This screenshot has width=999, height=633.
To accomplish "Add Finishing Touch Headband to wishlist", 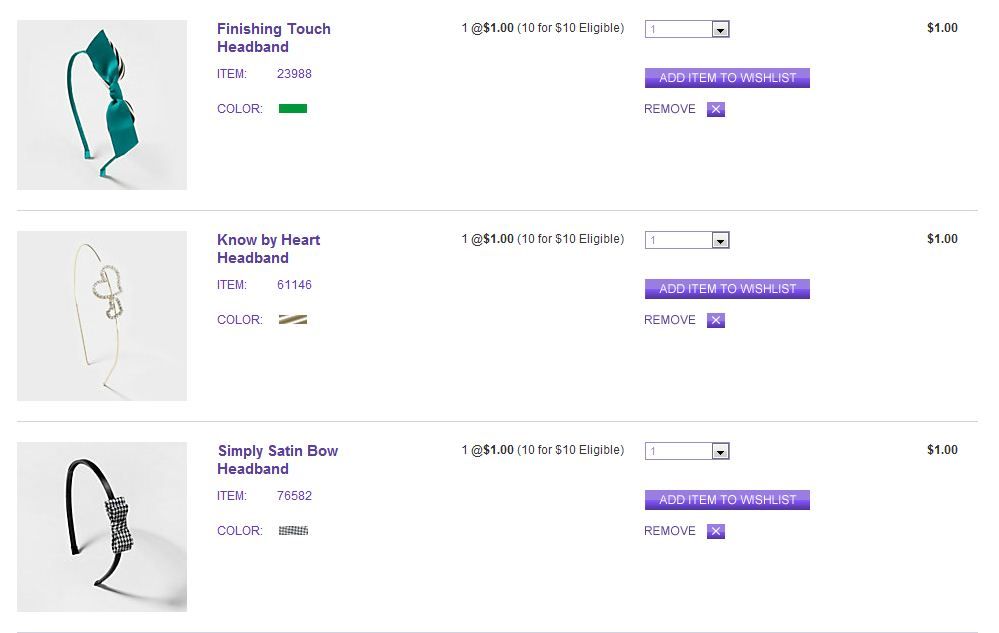I will [x=727, y=78].
